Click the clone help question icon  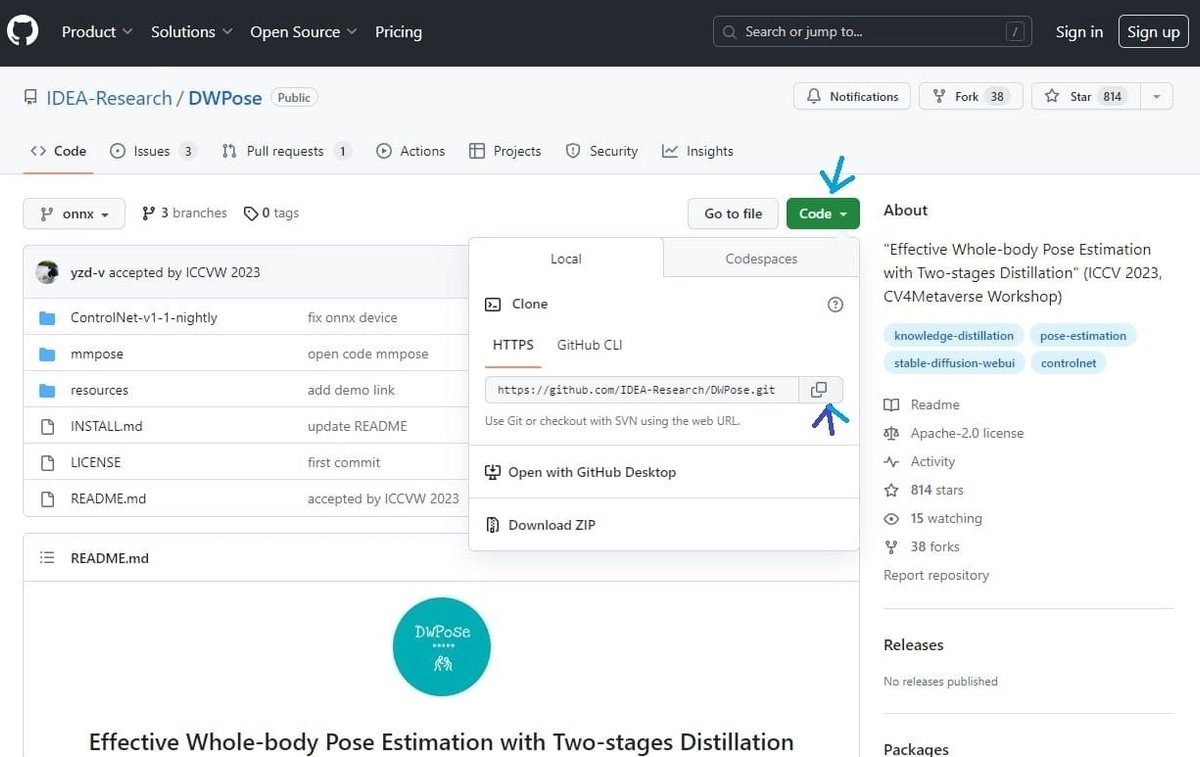coord(836,304)
